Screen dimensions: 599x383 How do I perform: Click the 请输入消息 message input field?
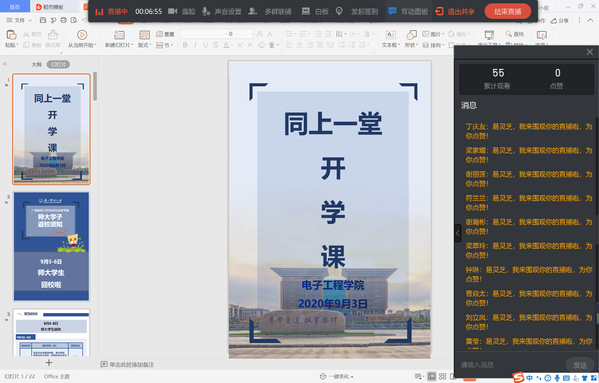(510, 365)
